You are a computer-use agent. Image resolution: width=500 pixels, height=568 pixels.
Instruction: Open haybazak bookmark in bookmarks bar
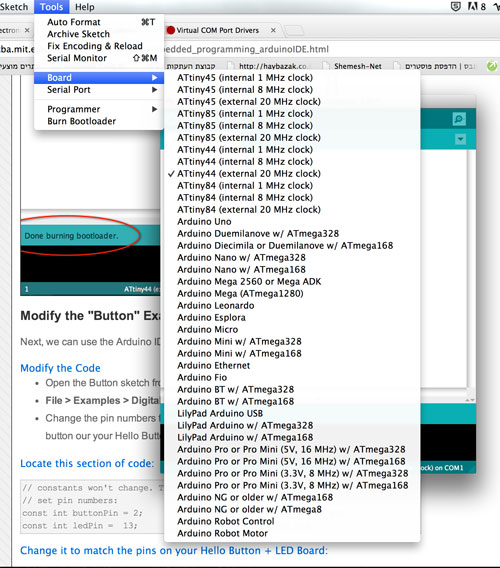click(268, 66)
